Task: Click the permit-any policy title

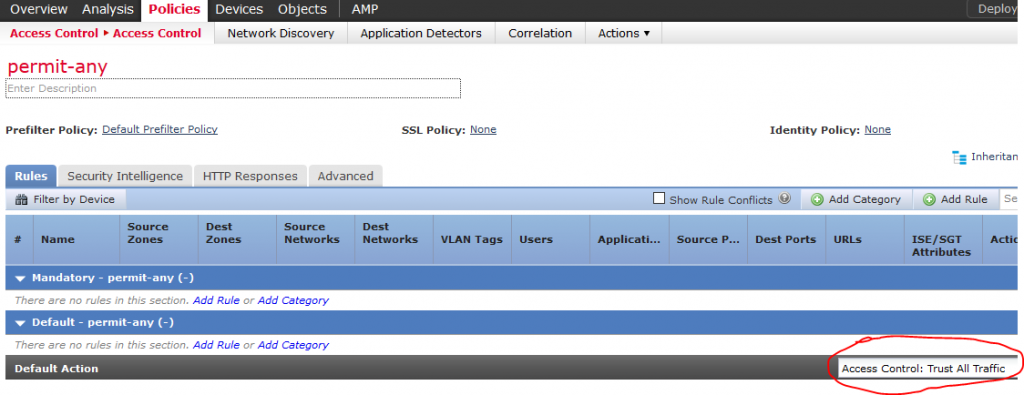Action: pyautogui.click(x=57, y=67)
